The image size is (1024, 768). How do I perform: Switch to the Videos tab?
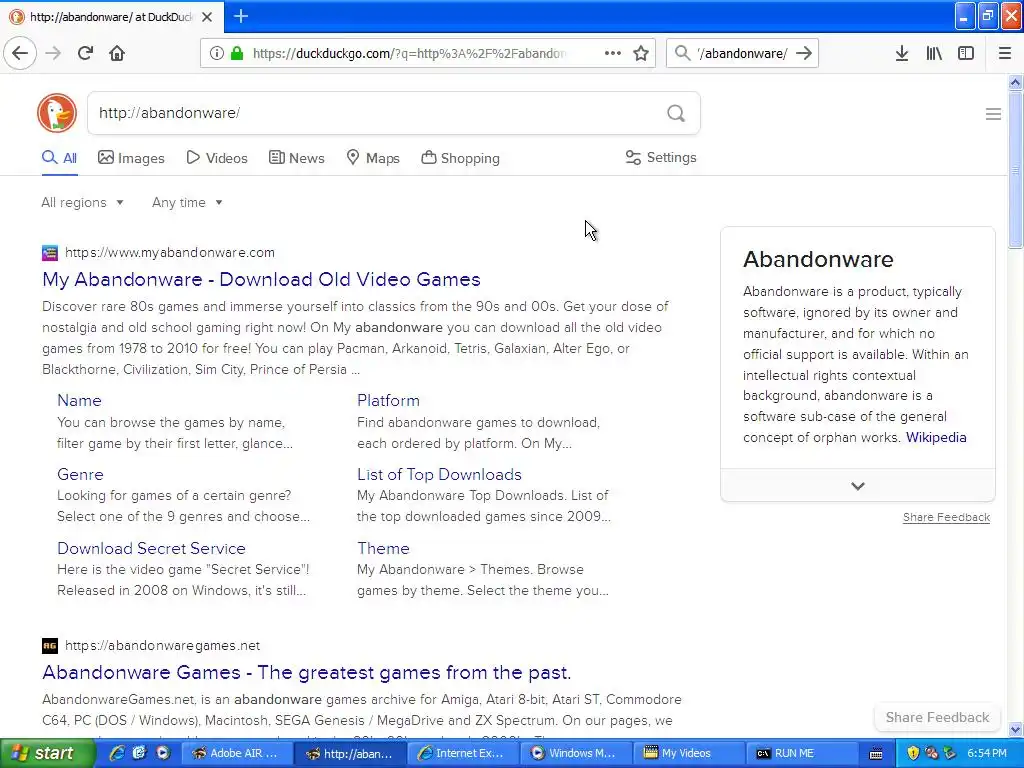(217, 158)
